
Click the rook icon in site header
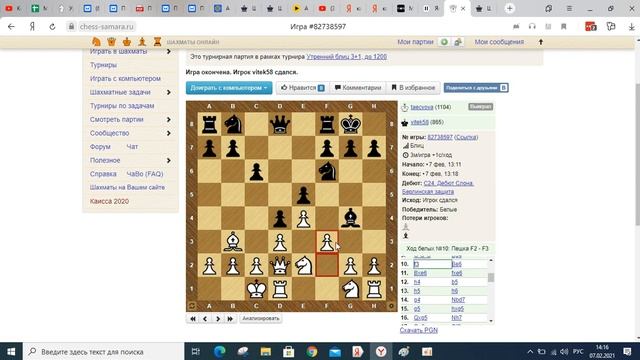158,42
